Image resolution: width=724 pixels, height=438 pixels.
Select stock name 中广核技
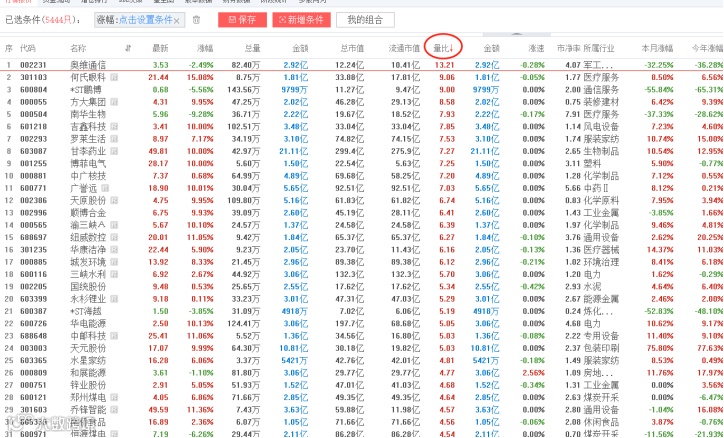pyautogui.click(x=88, y=175)
